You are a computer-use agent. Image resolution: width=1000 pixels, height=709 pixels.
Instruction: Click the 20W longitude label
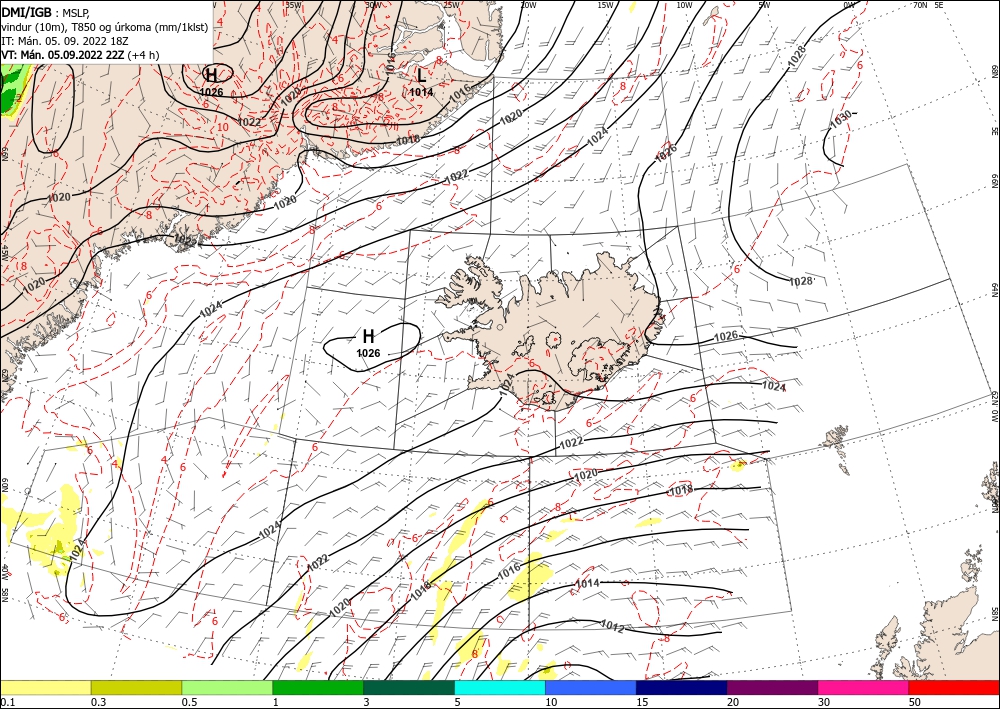(x=527, y=4)
